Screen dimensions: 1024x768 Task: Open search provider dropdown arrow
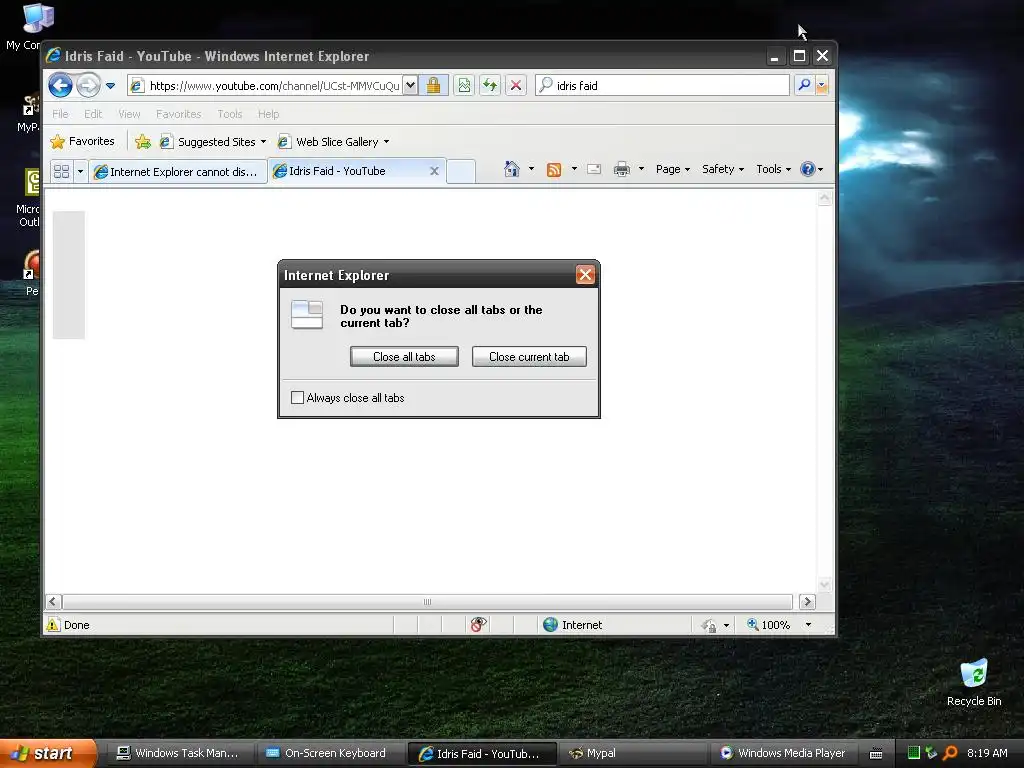tap(822, 86)
